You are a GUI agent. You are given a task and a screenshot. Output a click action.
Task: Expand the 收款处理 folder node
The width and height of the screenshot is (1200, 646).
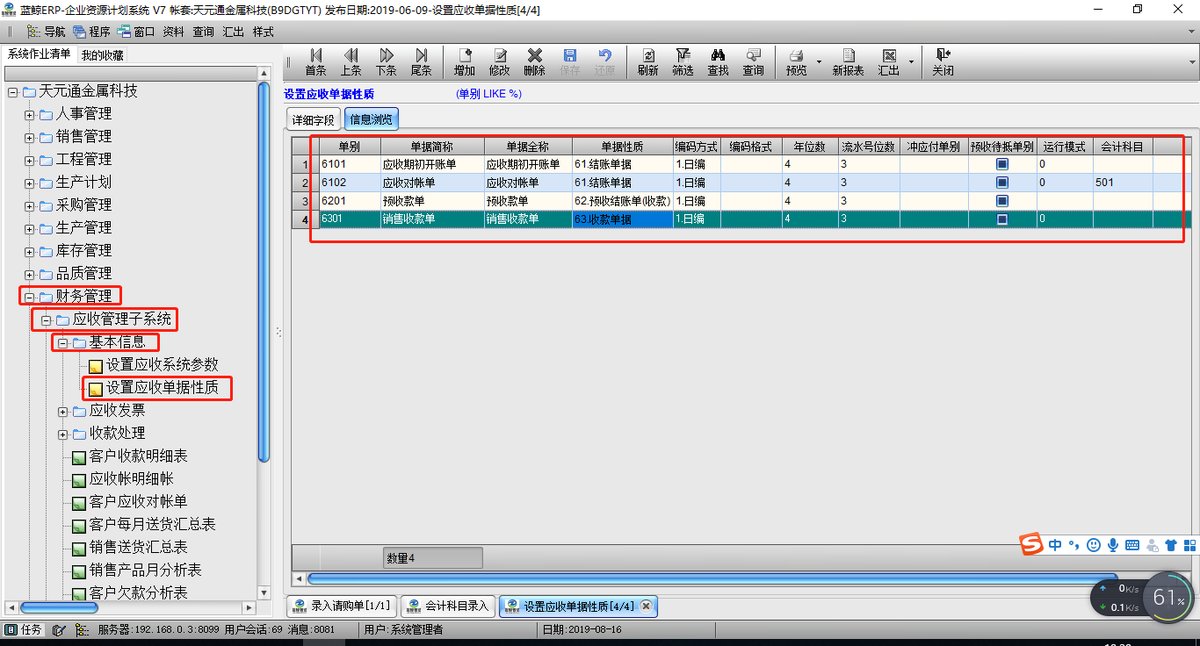[63, 434]
